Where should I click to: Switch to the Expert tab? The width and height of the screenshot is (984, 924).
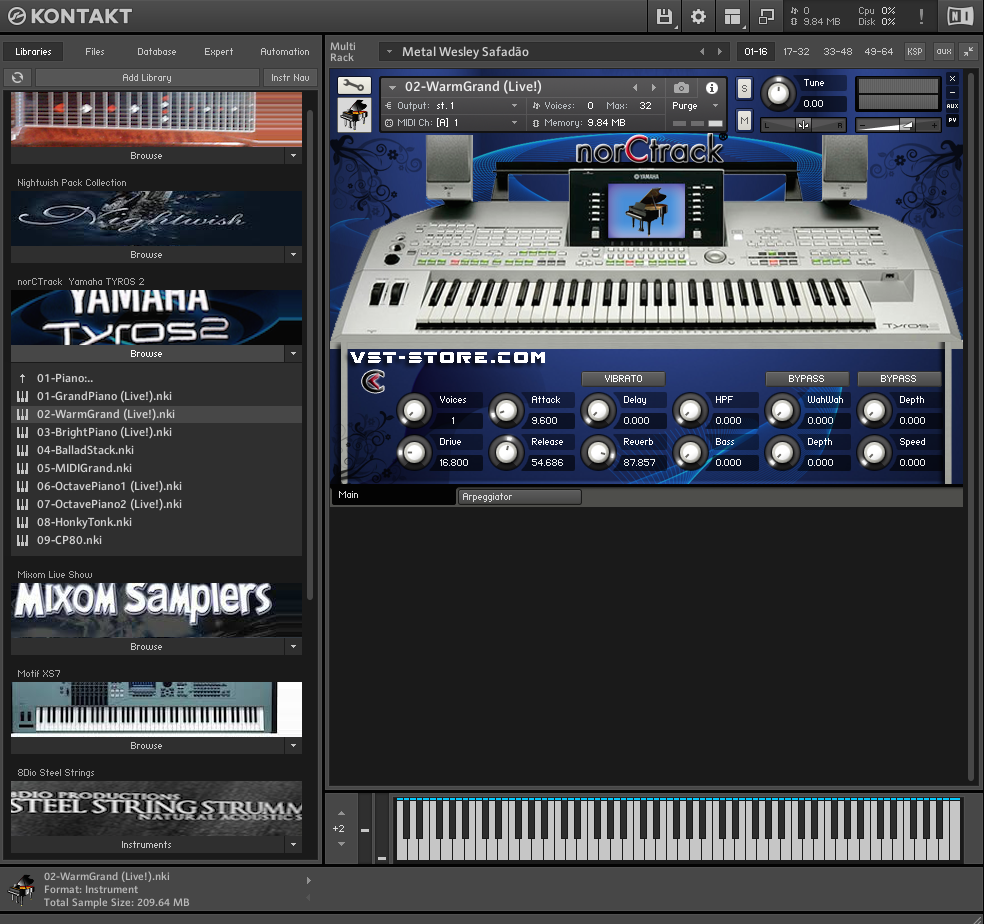click(x=218, y=51)
